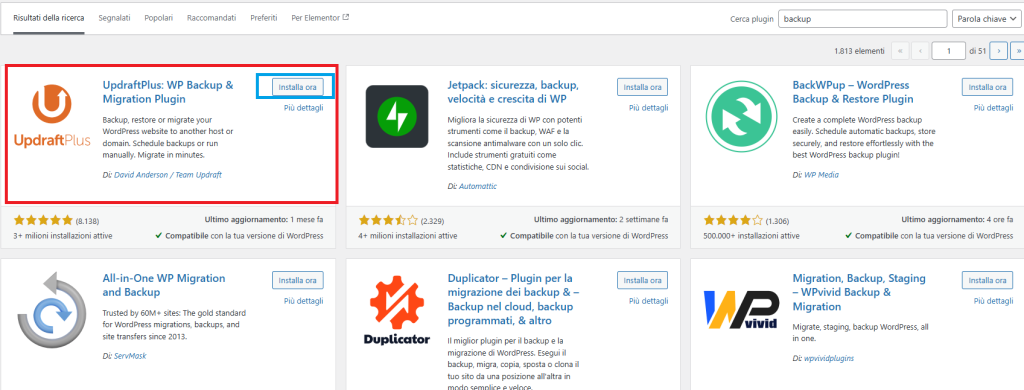Click the 500.000+ installazioni attive text

tap(751, 236)
